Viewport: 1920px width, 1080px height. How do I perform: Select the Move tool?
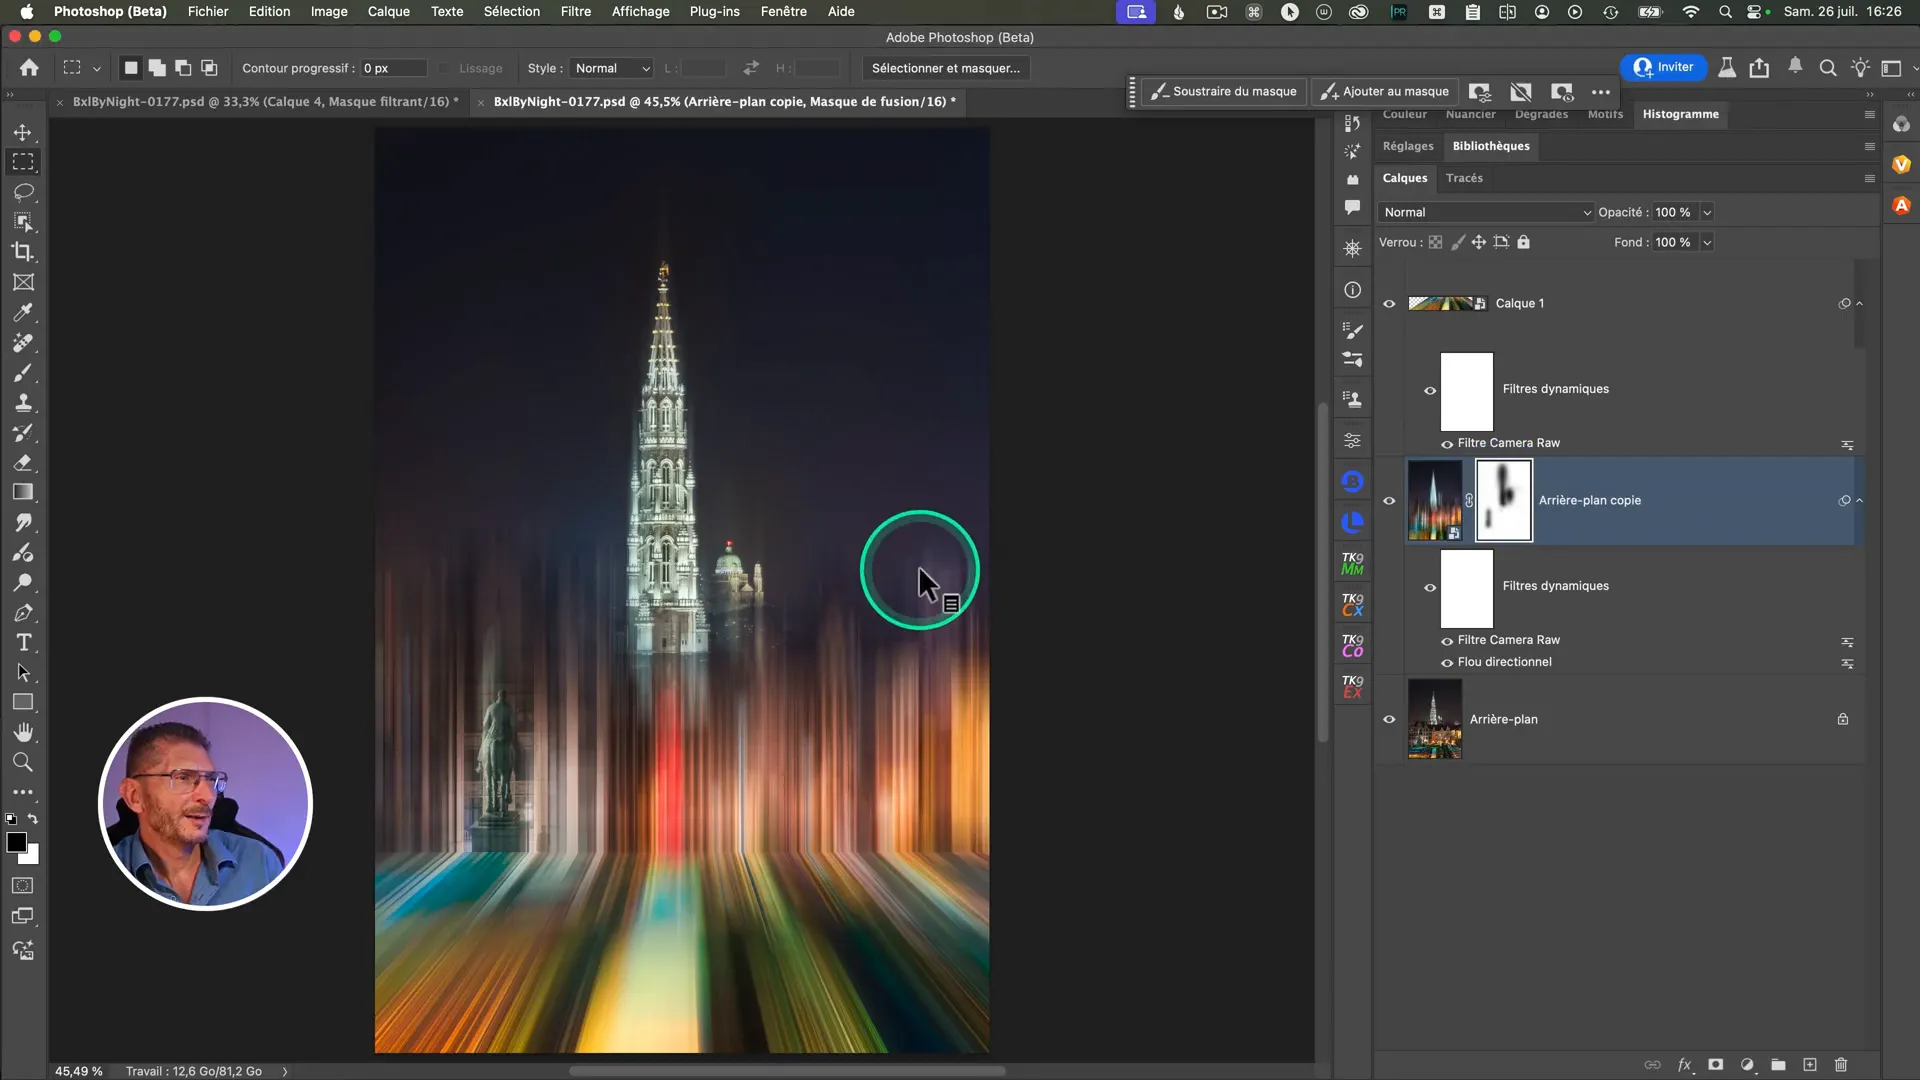[x=23, y=132]
